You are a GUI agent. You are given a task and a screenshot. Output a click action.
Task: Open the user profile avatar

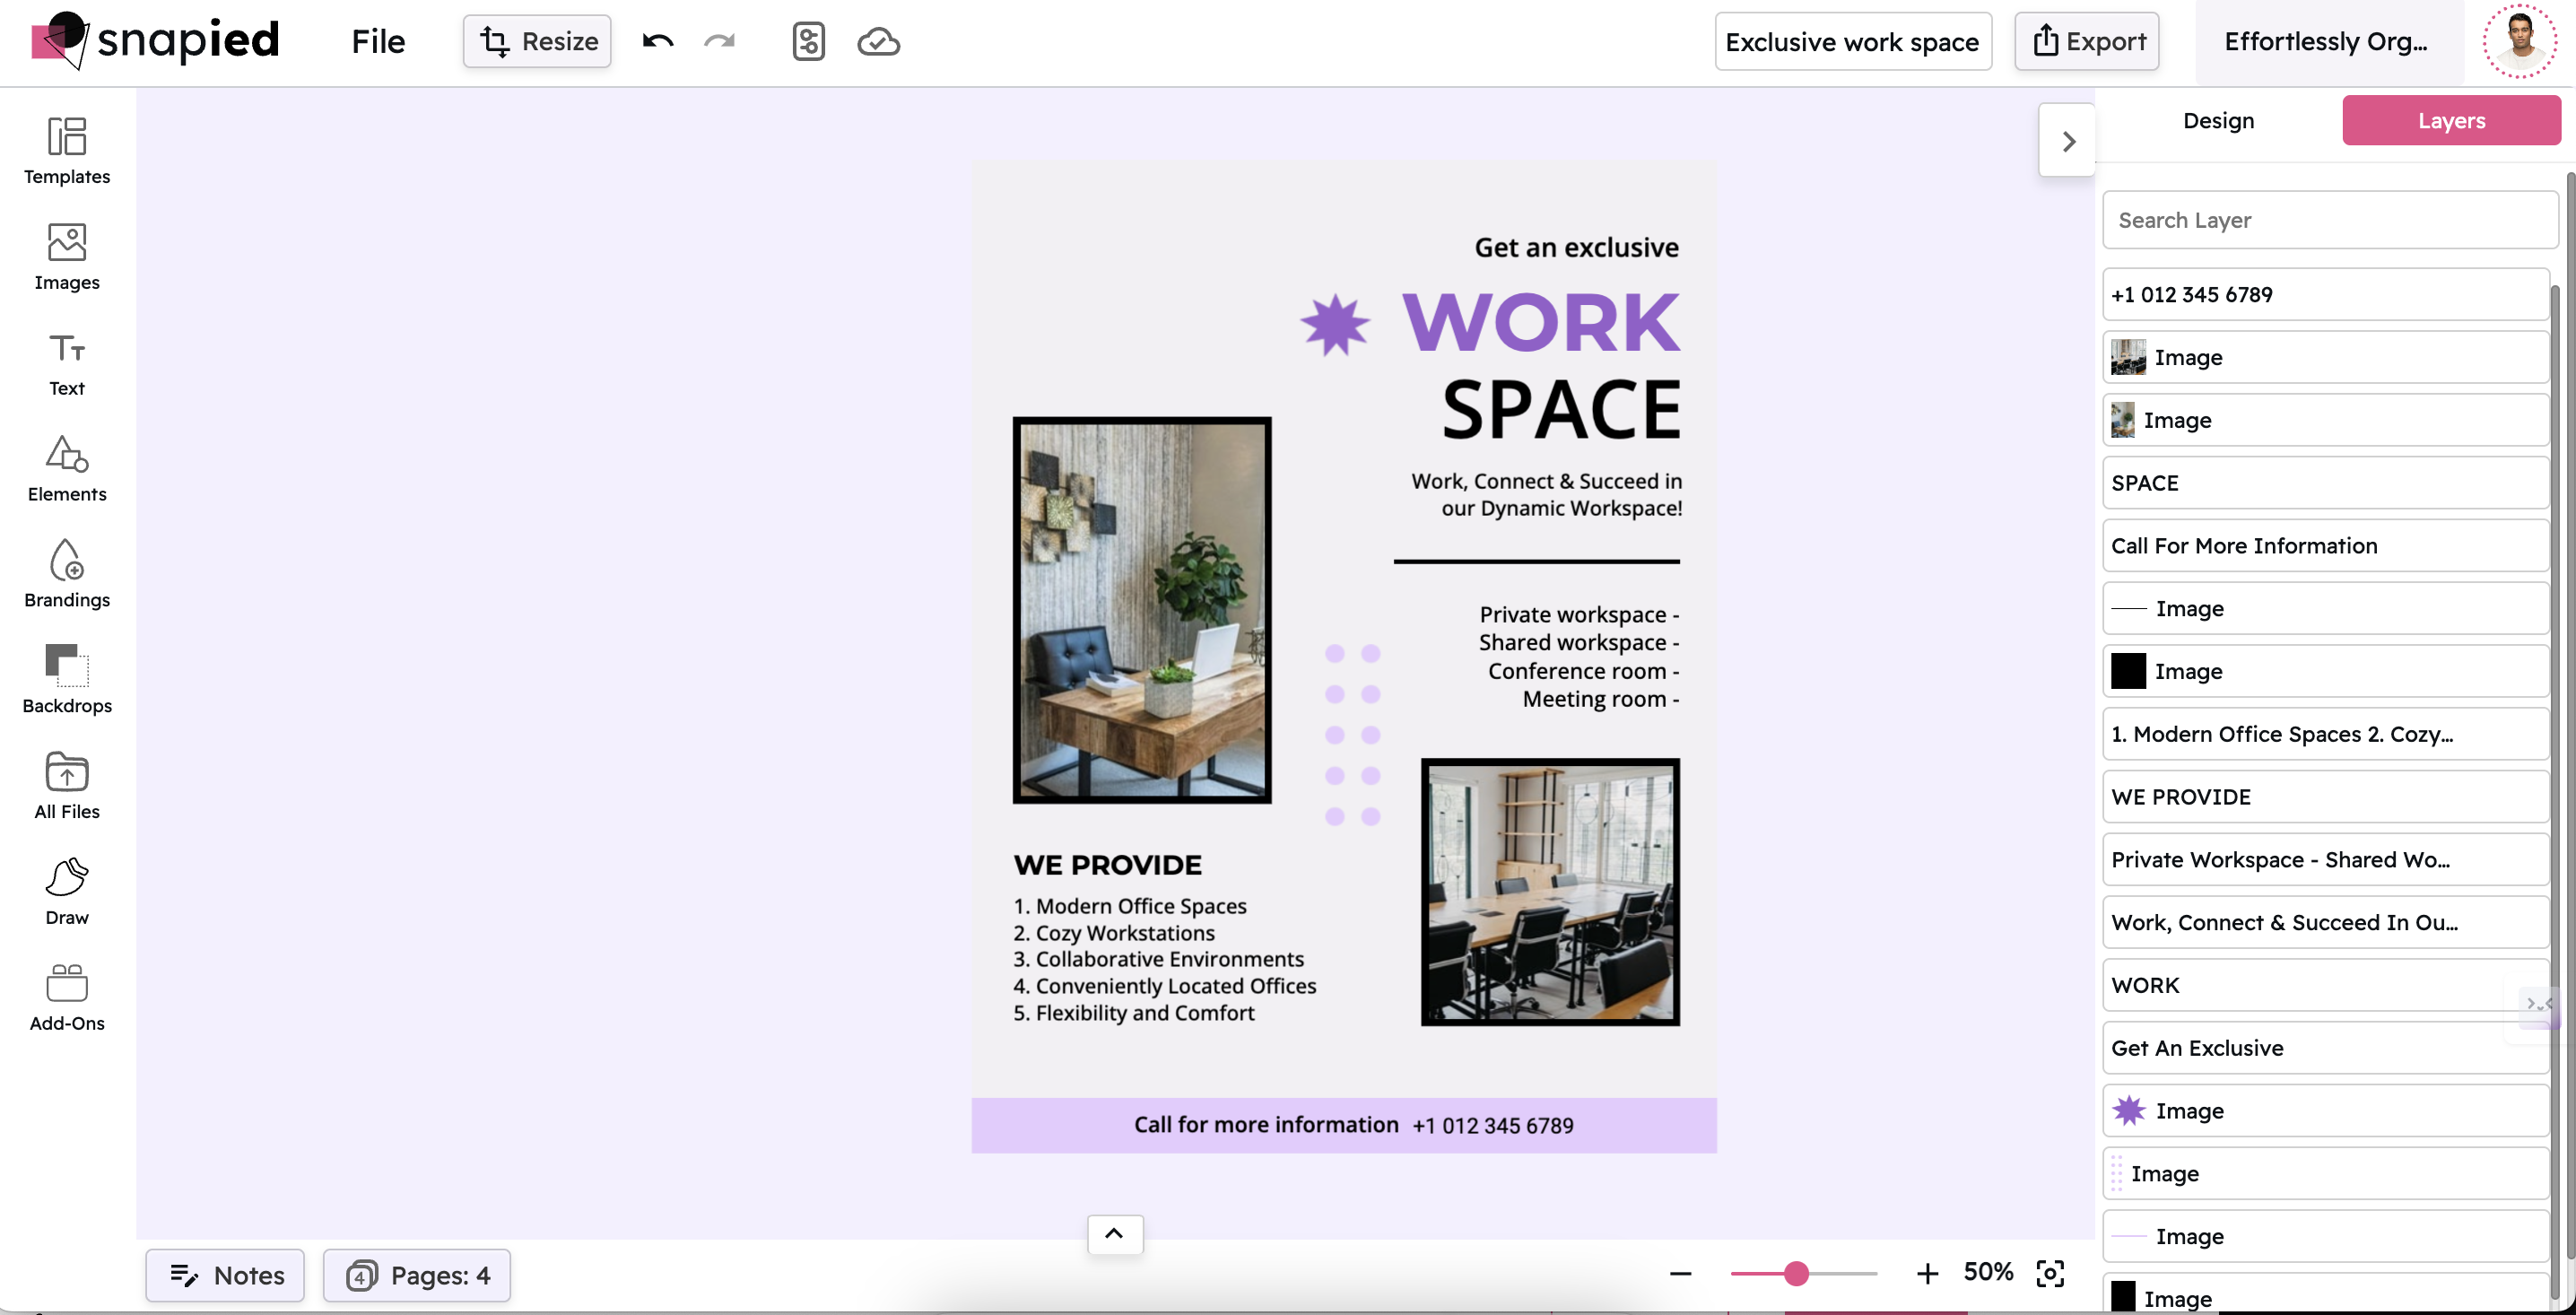[x=2519, y=41]
